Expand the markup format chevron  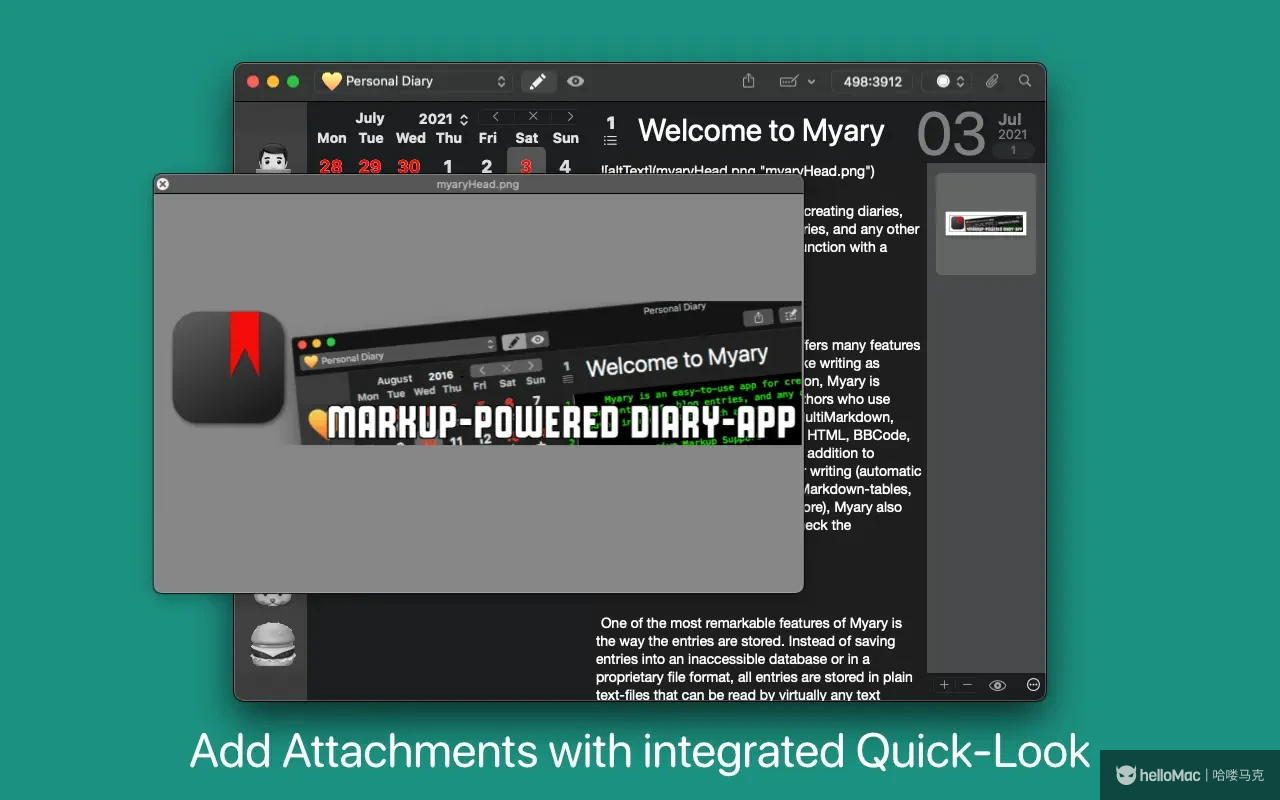point(812,81)
